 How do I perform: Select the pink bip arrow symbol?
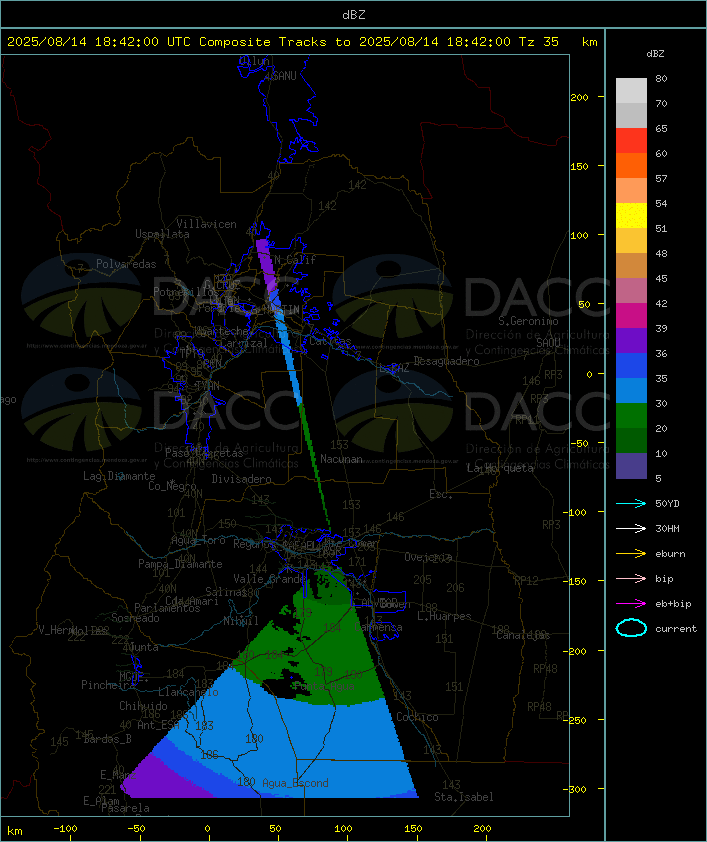631,578
